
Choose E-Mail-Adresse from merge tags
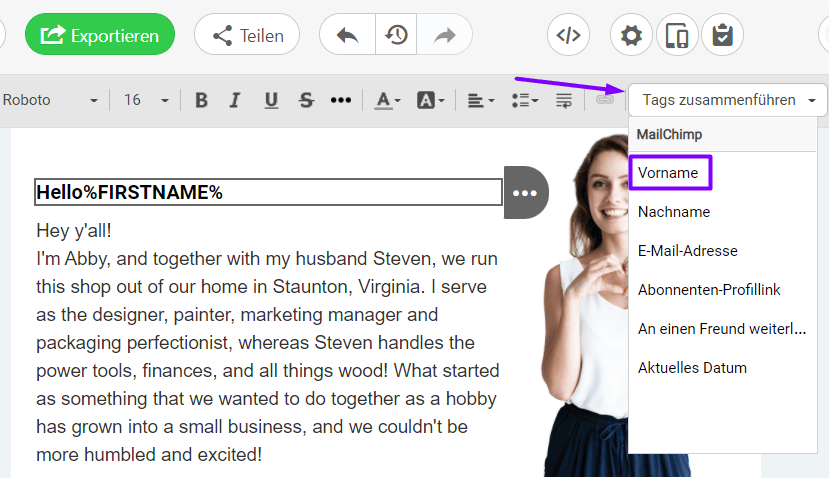(x=687, y=251)
